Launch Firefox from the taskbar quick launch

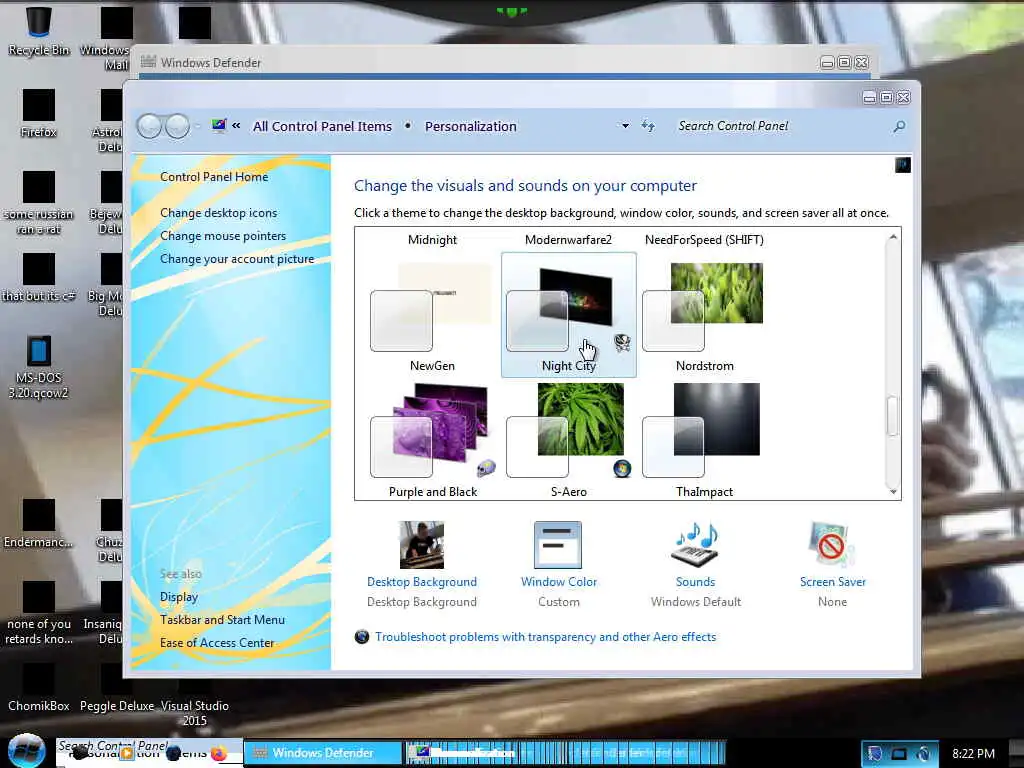point(219,754)
